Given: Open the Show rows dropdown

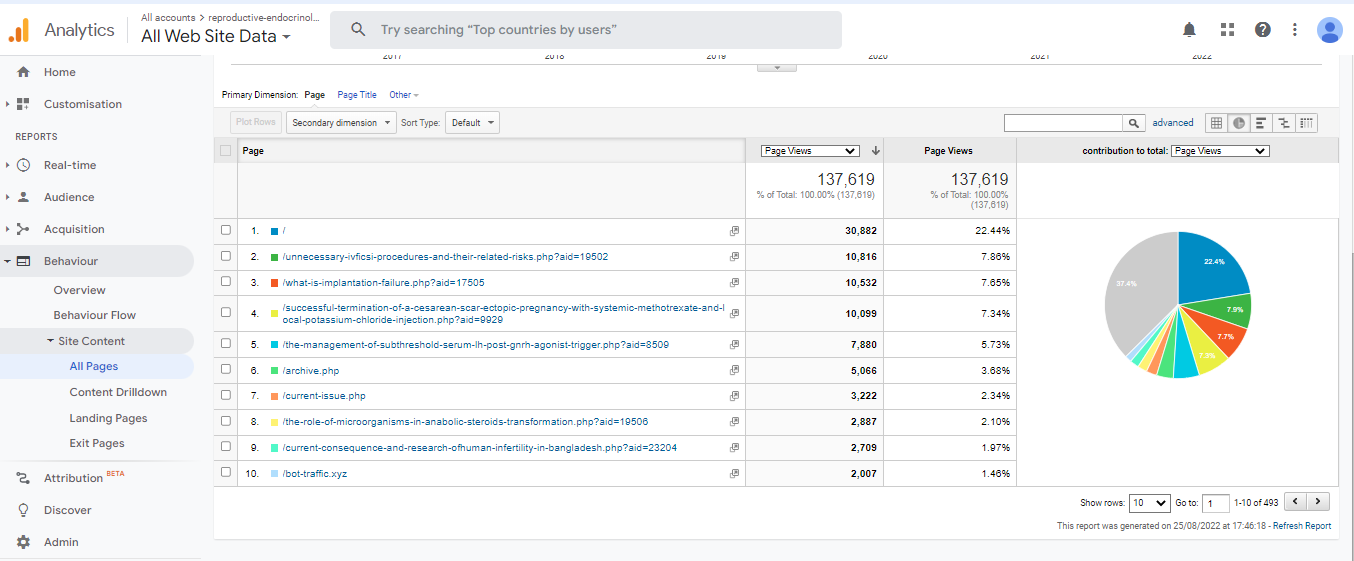Looking at the screenshot, I should click(x=1148, y=503).
